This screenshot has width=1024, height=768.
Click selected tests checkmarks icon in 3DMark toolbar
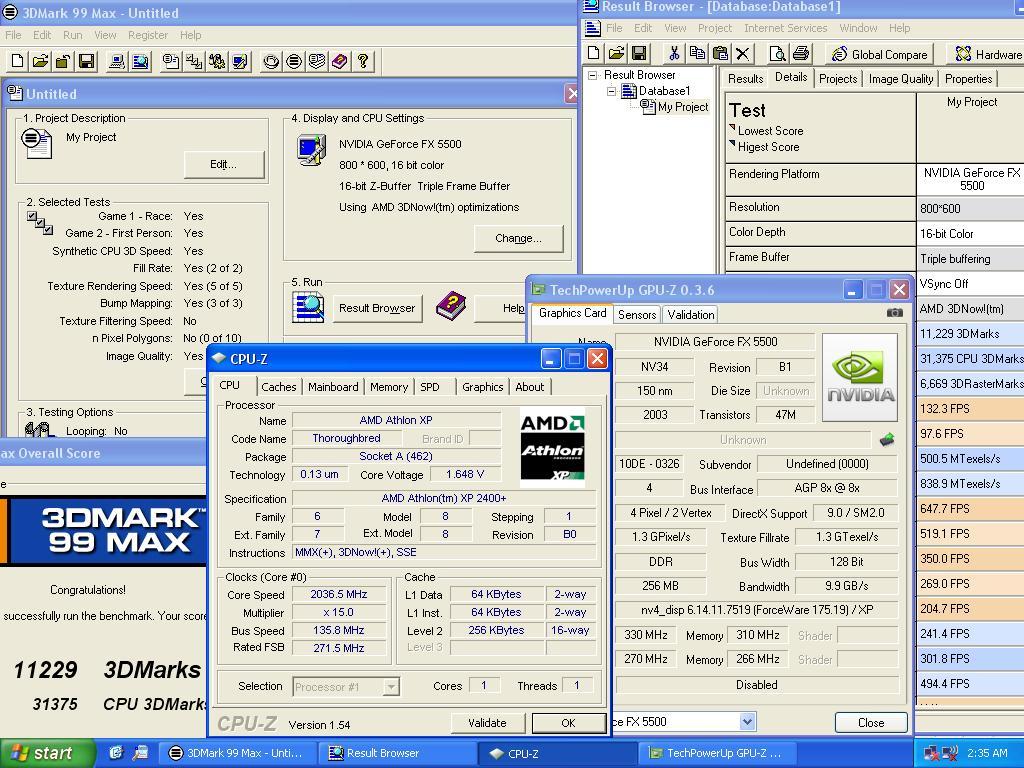coord(194,61)
